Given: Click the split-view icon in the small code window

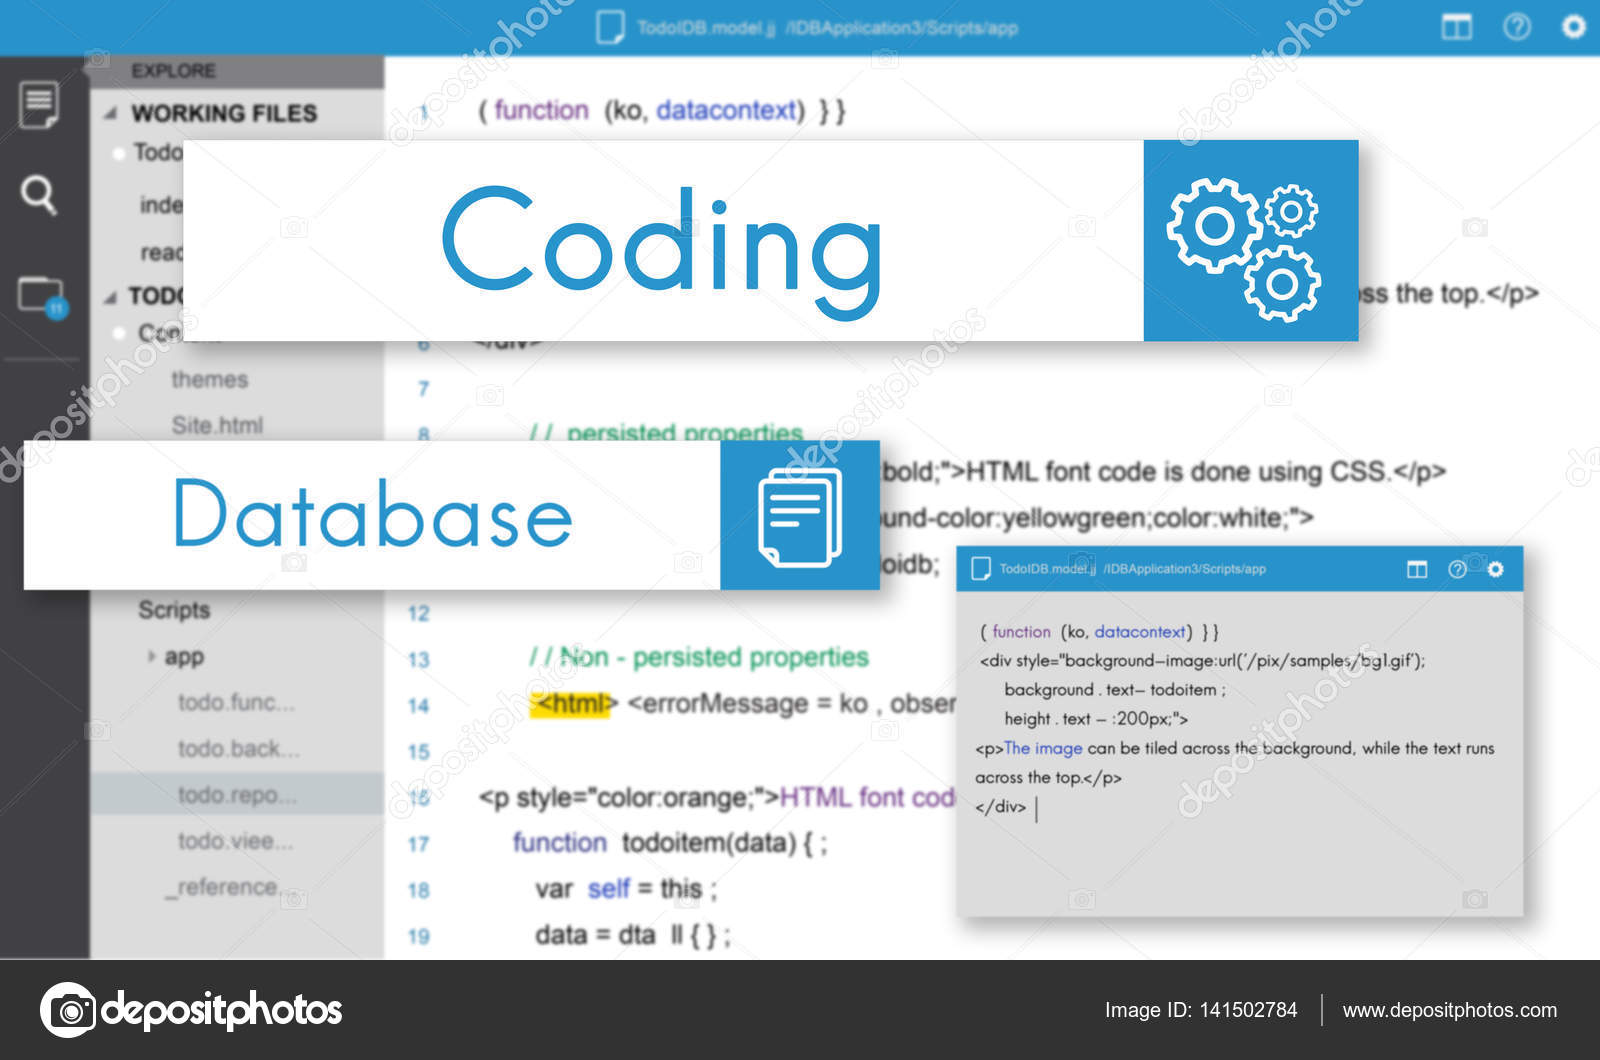Looking at the screenshot, I should pos(1416,568).
